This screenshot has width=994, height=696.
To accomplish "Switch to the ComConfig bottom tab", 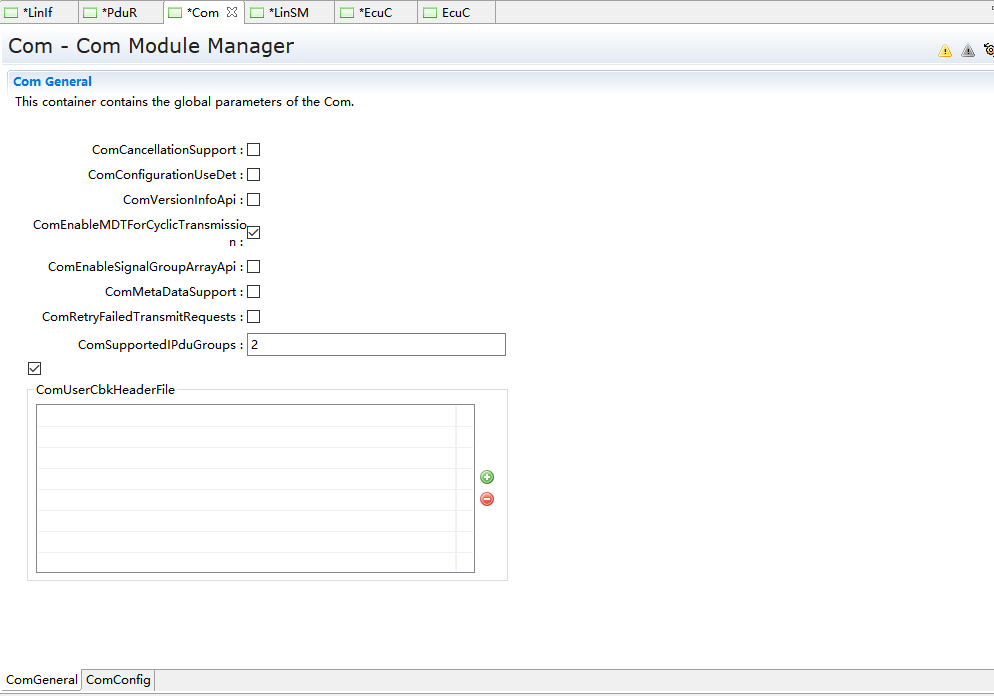I will pos(118,680).
